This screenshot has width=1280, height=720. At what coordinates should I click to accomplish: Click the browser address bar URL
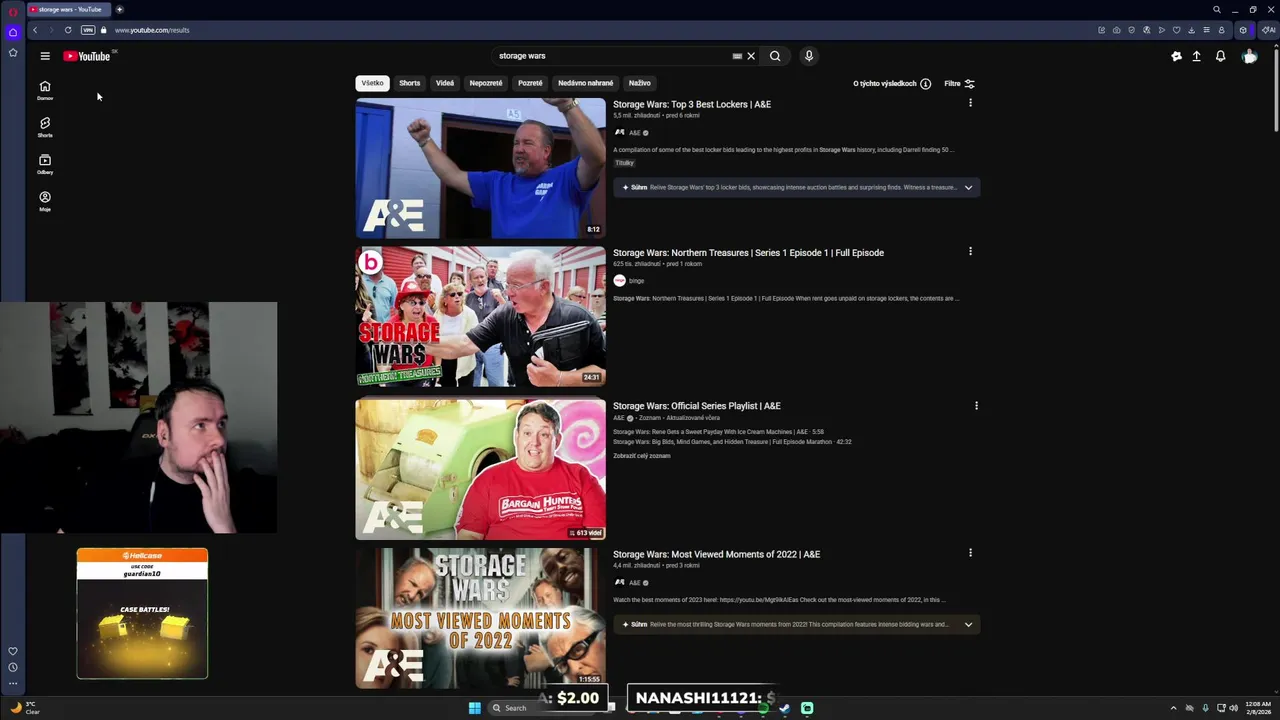[152, 30]
